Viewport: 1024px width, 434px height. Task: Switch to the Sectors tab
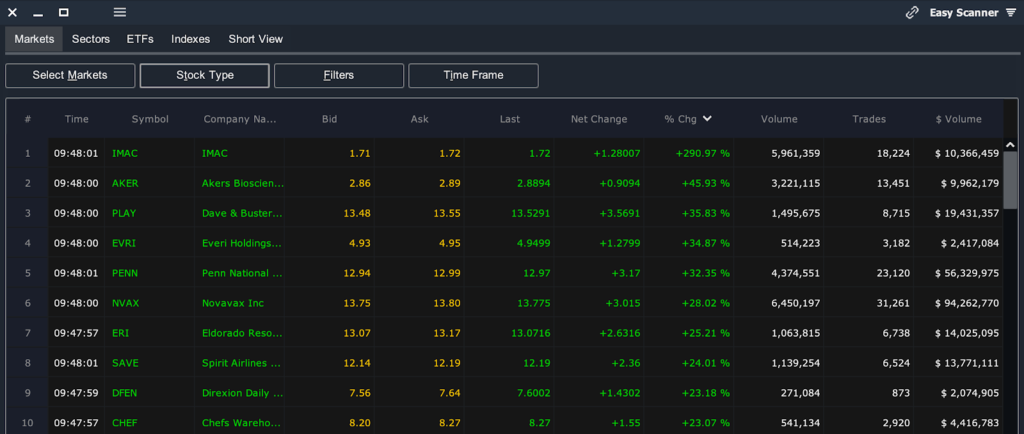(x=91, y=39)
